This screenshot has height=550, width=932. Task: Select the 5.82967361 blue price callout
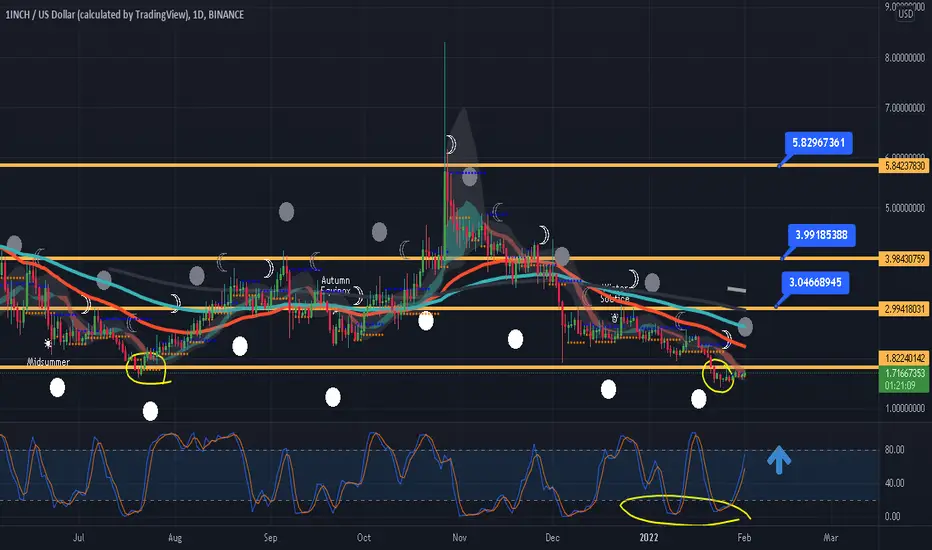(818, 143)
